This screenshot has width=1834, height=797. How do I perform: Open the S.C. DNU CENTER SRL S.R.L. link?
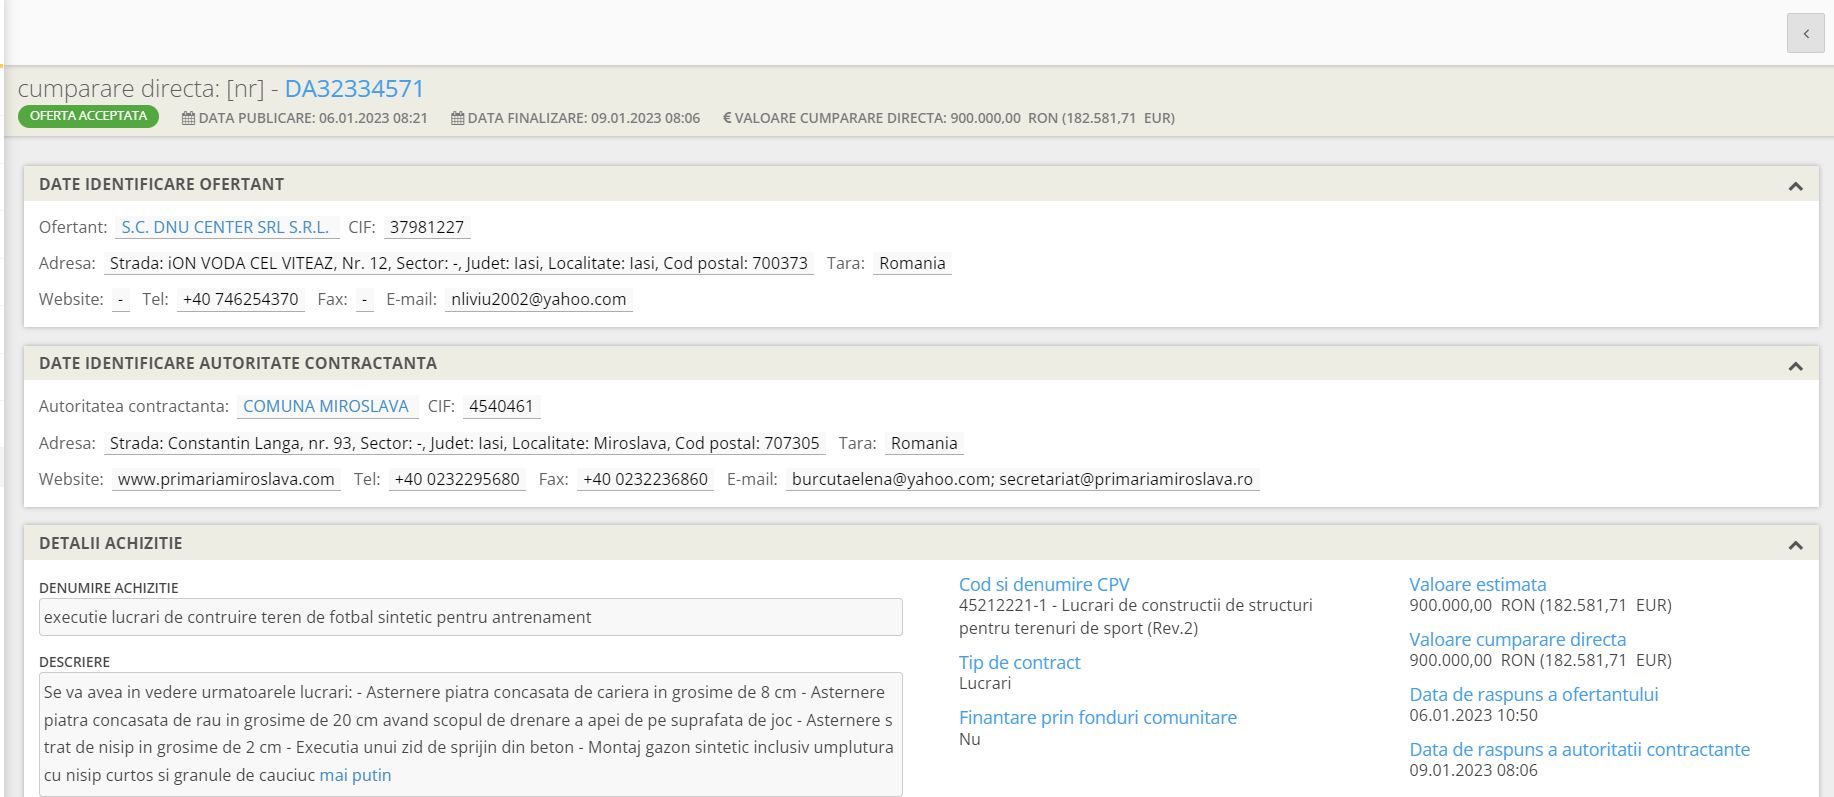pos(225,227)
